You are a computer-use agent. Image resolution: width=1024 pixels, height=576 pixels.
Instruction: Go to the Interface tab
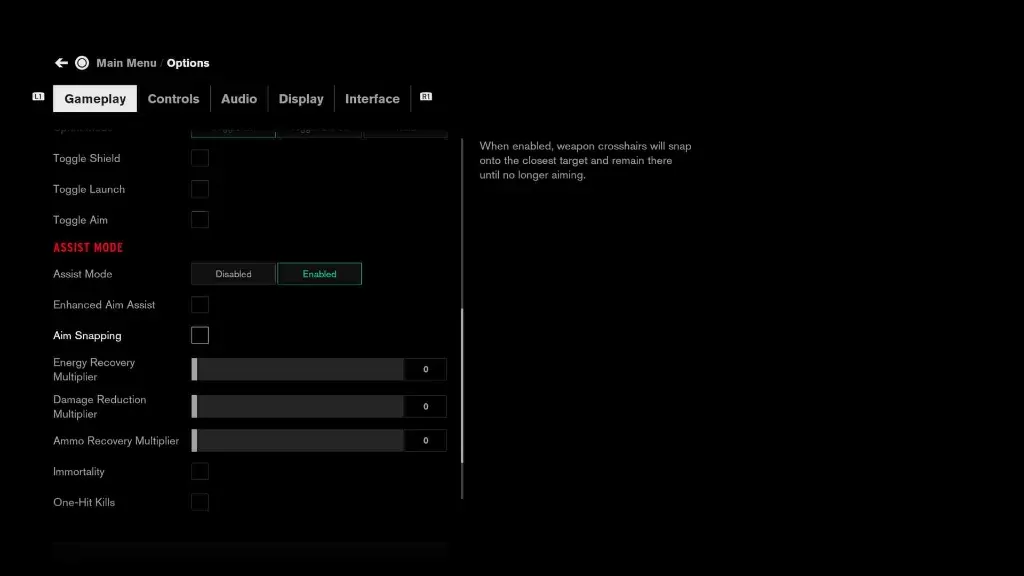pyautogui.click(x=372, y=99)
